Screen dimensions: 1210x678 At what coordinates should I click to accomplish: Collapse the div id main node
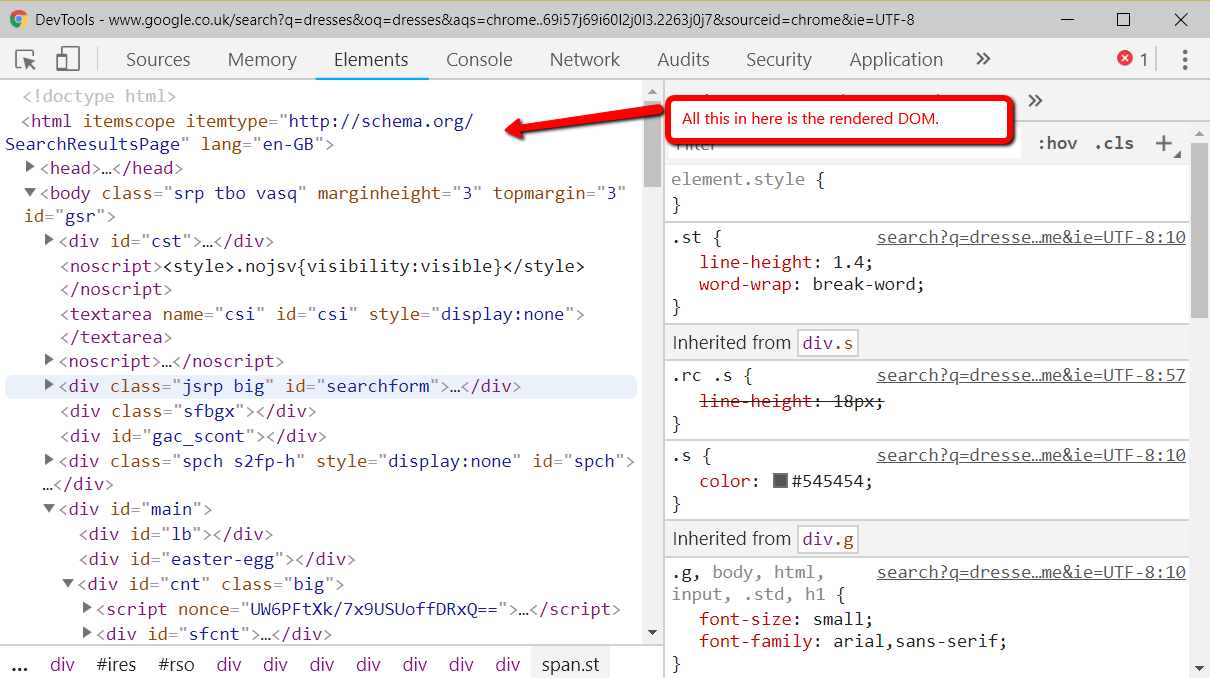tap(49, 509)
